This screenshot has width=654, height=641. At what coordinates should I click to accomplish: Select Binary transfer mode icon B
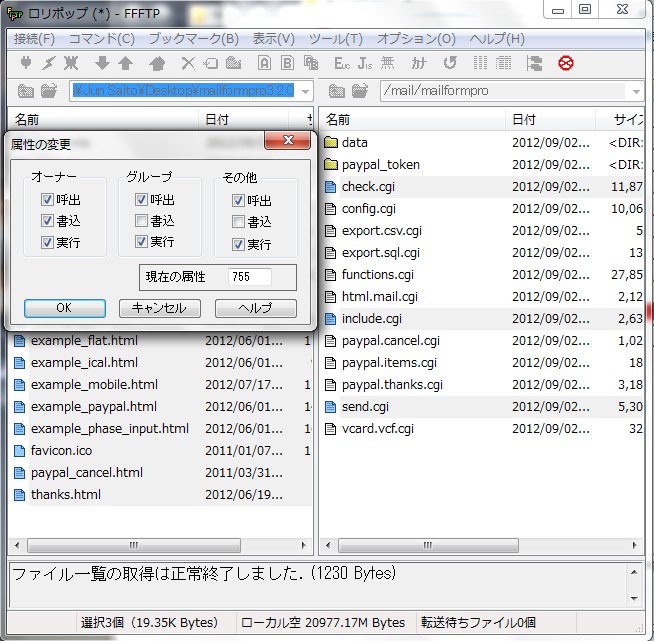(287, 63)
